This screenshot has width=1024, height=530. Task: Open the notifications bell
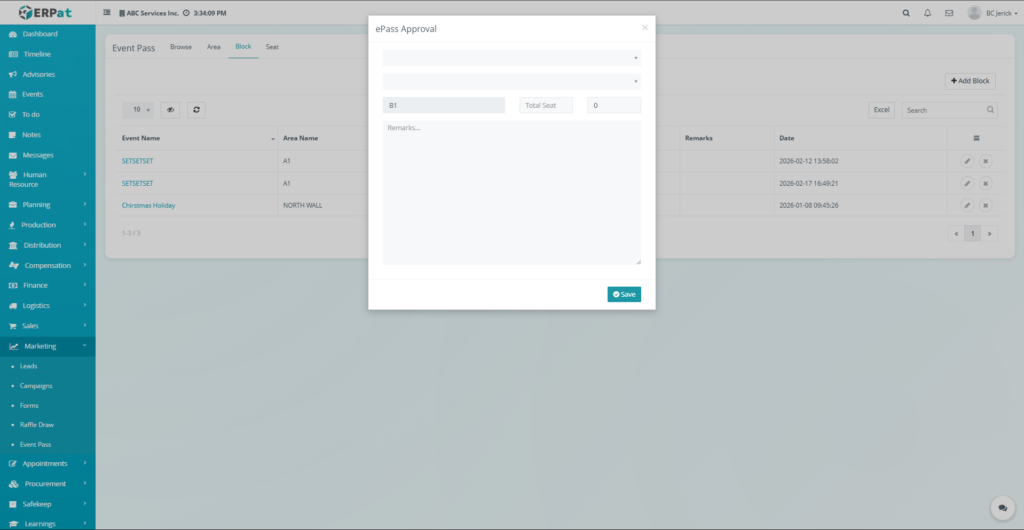[927, 13]
